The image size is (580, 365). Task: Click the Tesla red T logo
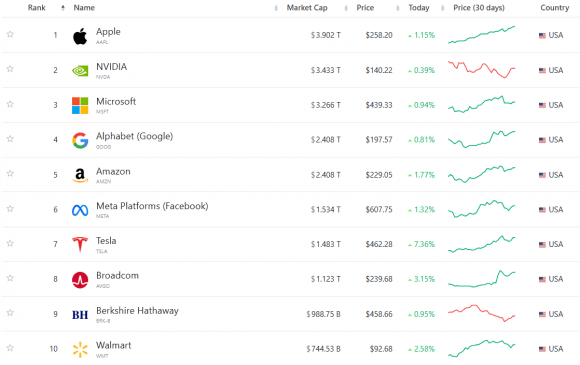coord(80,244)
